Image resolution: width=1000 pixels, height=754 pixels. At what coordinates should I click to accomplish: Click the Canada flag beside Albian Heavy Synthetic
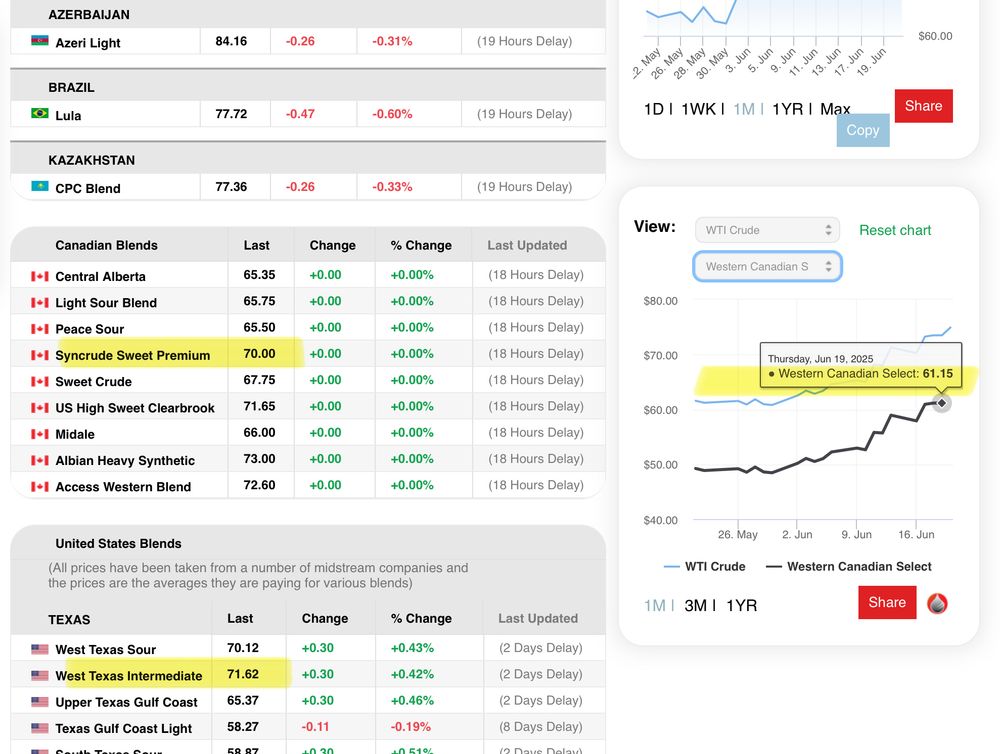[x=40, y=460]
